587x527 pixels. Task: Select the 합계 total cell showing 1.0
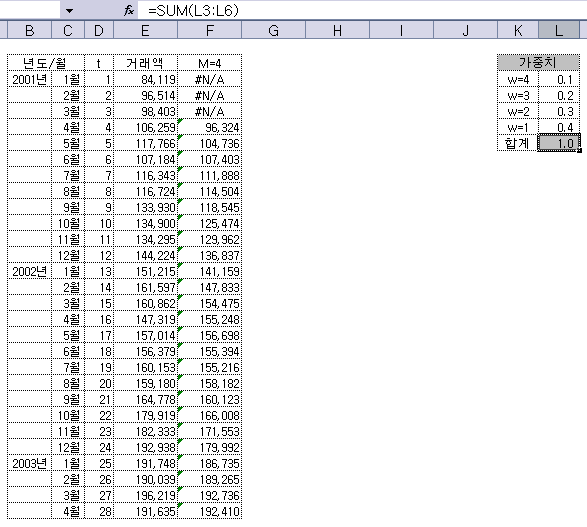559,143
